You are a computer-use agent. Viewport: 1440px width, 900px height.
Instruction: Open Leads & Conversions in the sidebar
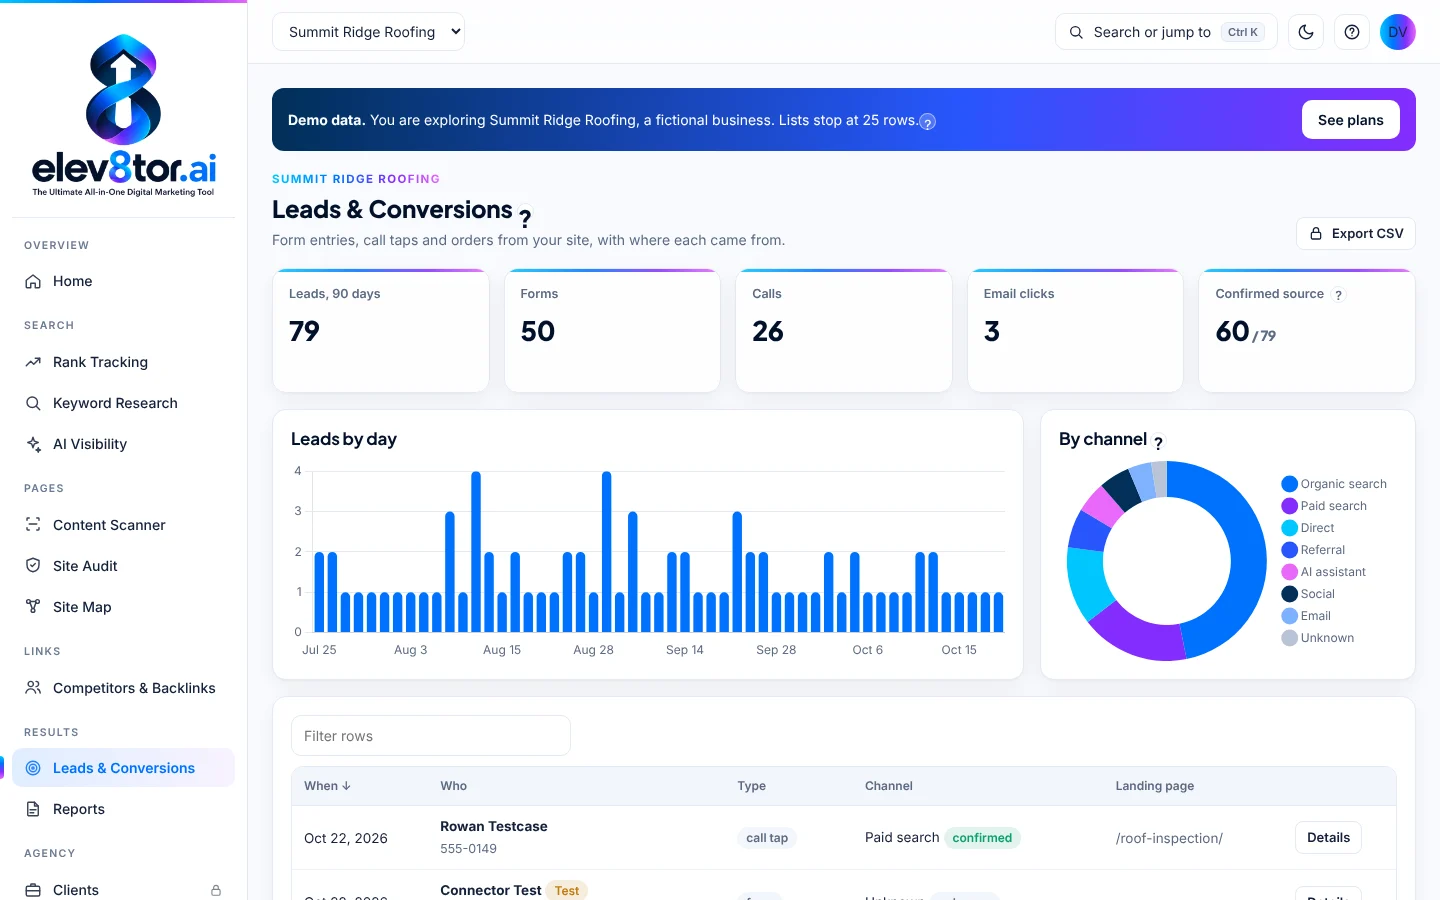(x=123, y=768)
